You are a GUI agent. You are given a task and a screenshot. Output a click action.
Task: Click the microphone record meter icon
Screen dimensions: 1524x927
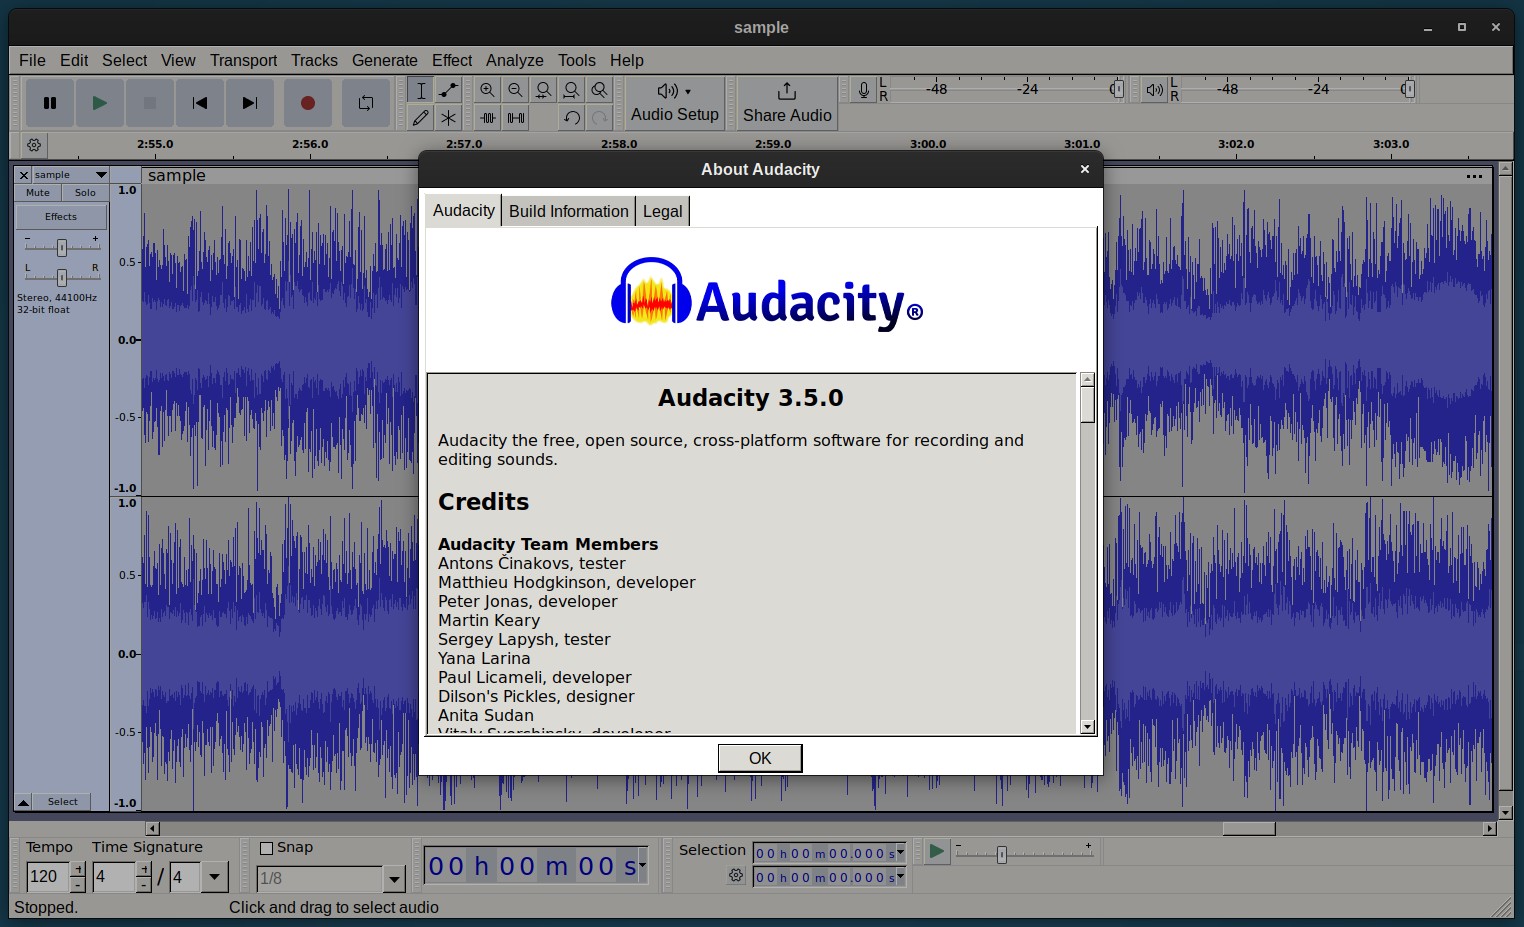click(864, 90)
